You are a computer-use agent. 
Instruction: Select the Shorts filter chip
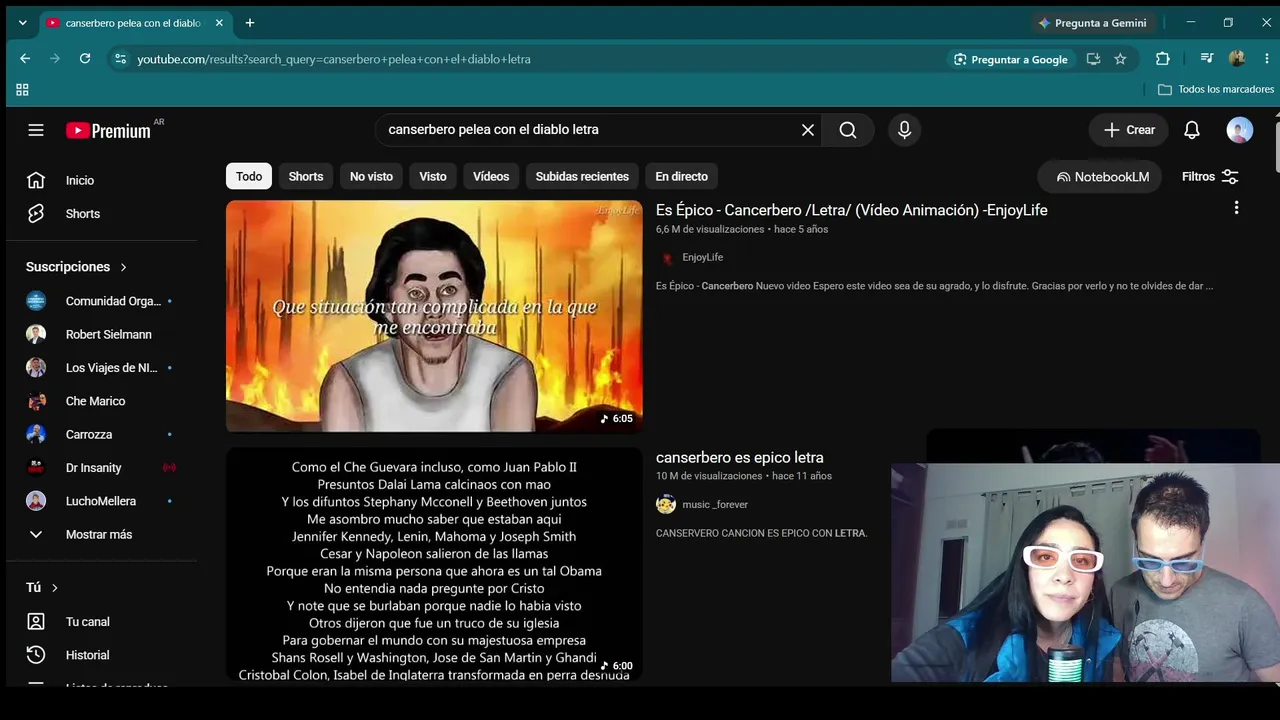[x=306, y=177]
